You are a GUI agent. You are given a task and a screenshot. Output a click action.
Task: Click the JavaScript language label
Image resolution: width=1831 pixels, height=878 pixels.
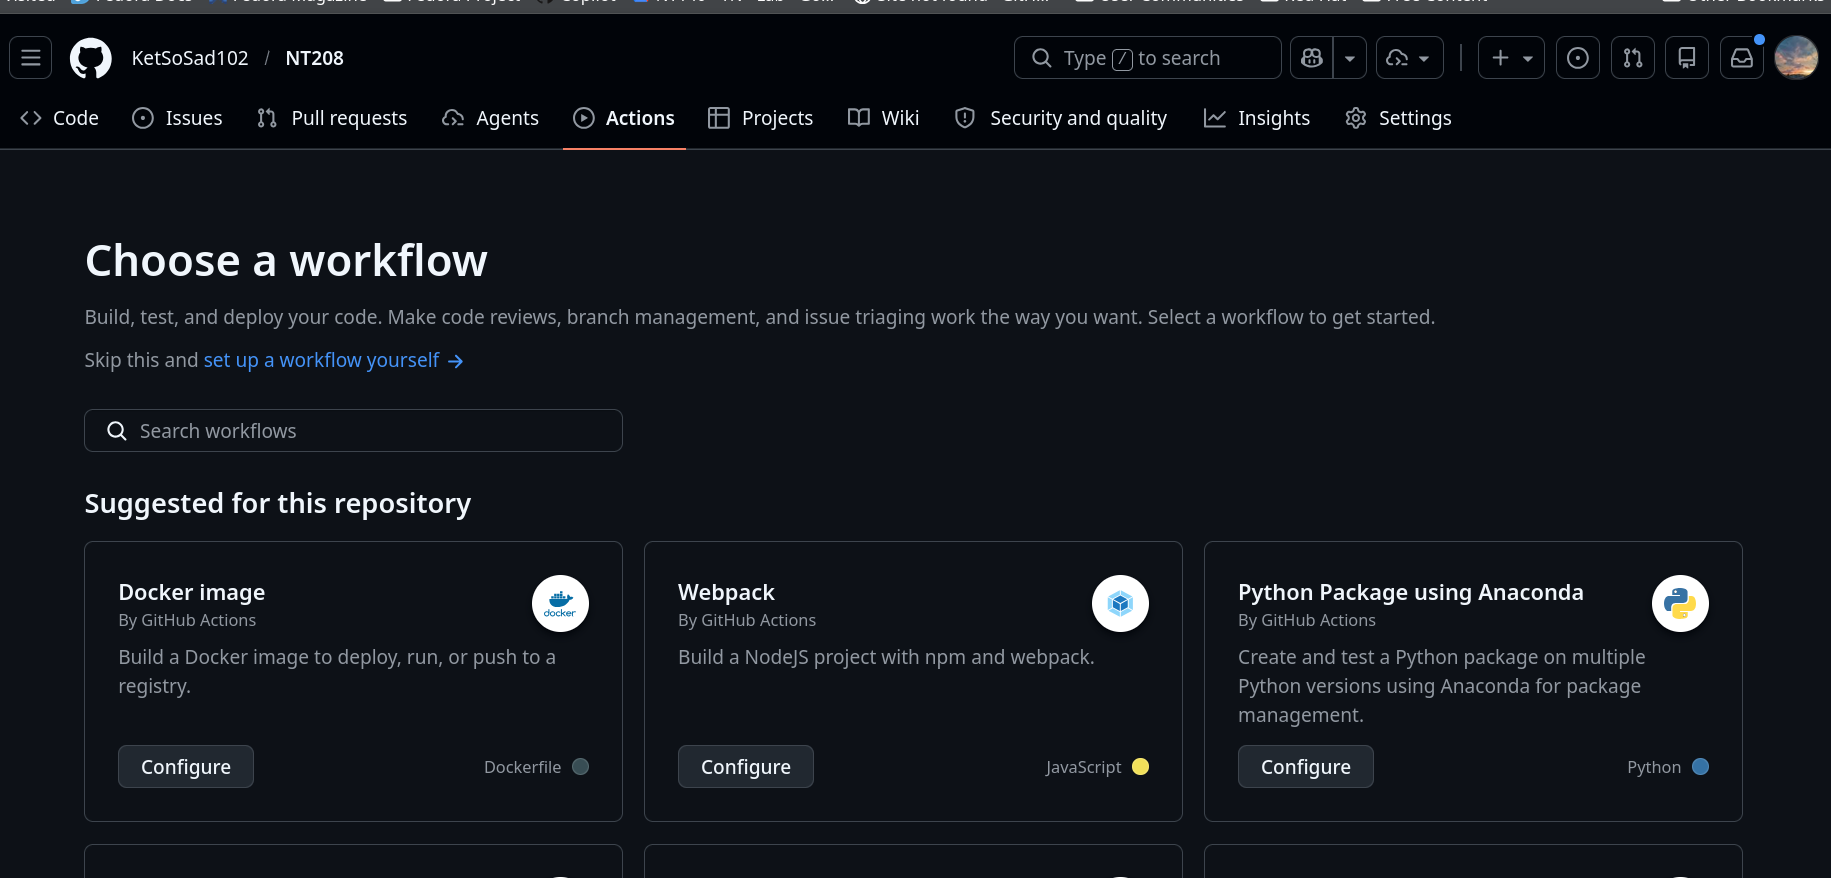[x=1084, y=767]
